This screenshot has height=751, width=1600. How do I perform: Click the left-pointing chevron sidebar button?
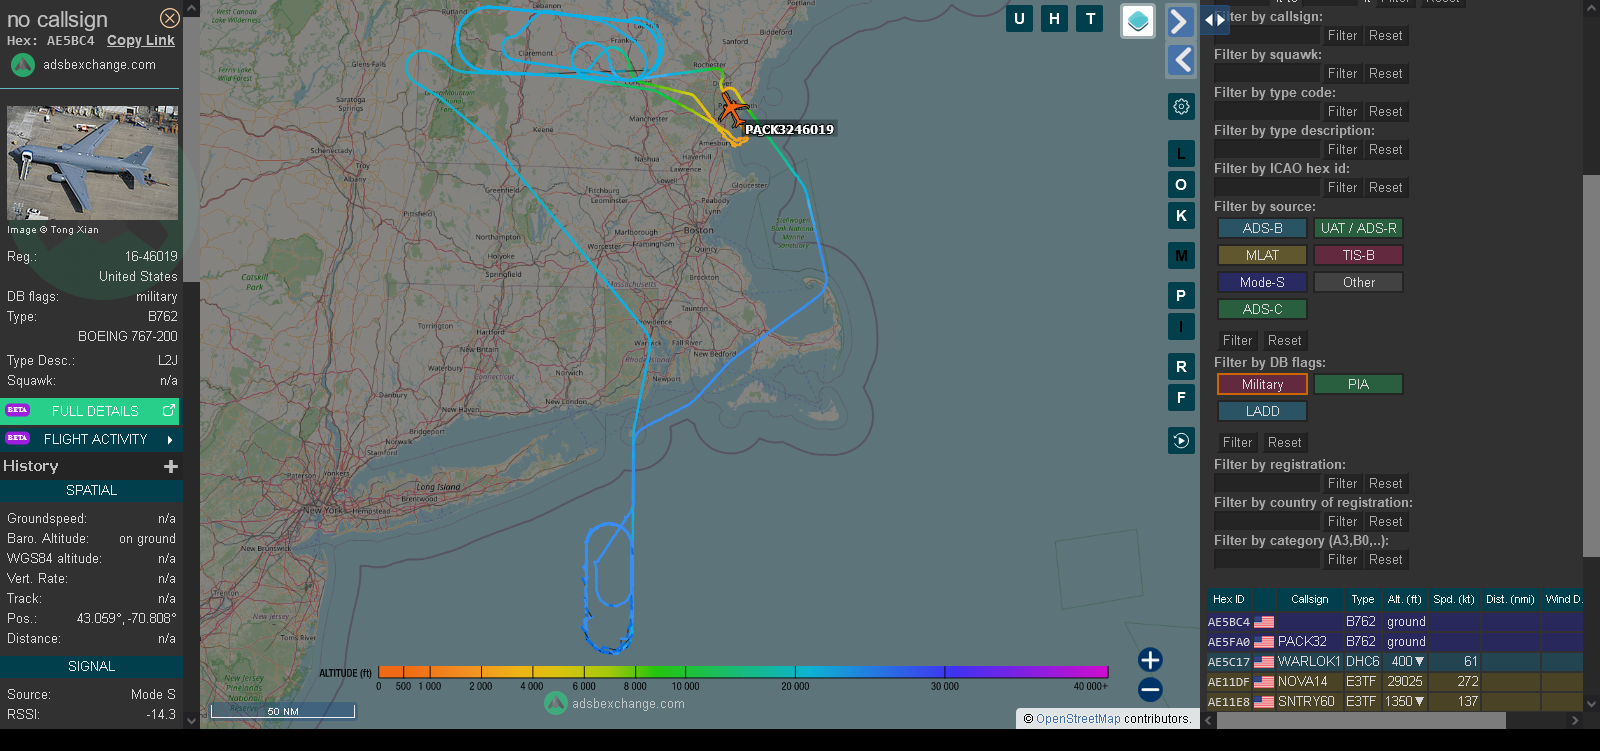click(1181, 60)
